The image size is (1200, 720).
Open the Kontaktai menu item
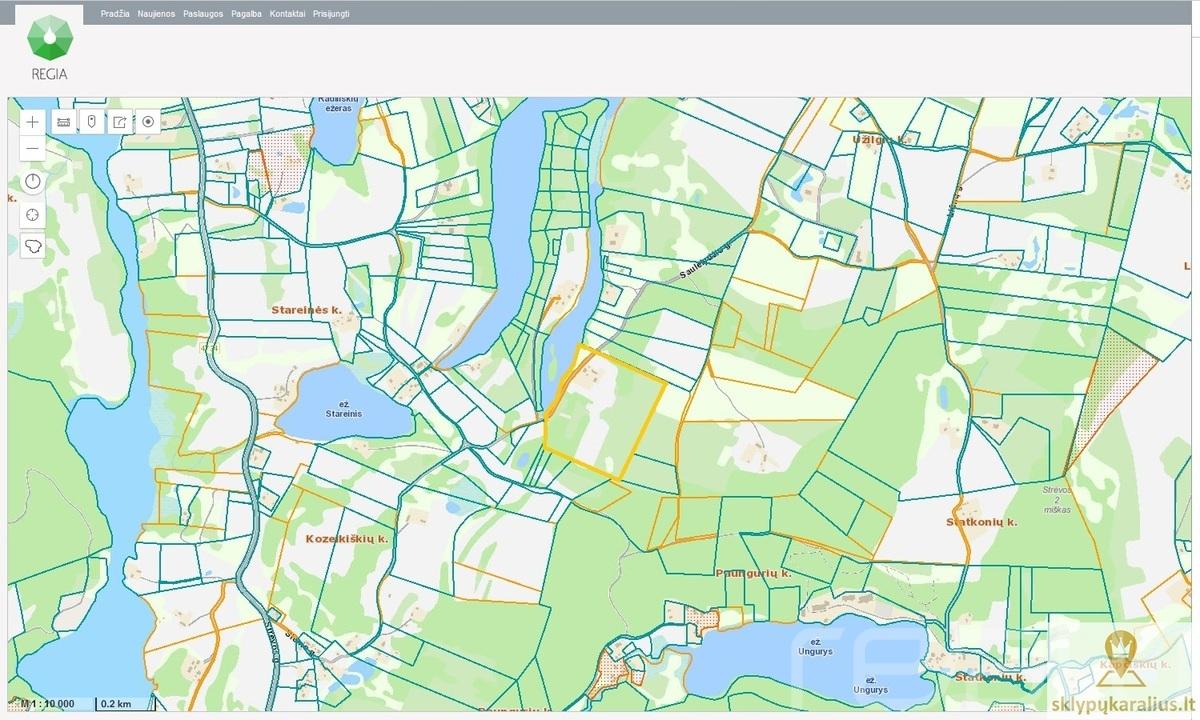coord(287,15)
